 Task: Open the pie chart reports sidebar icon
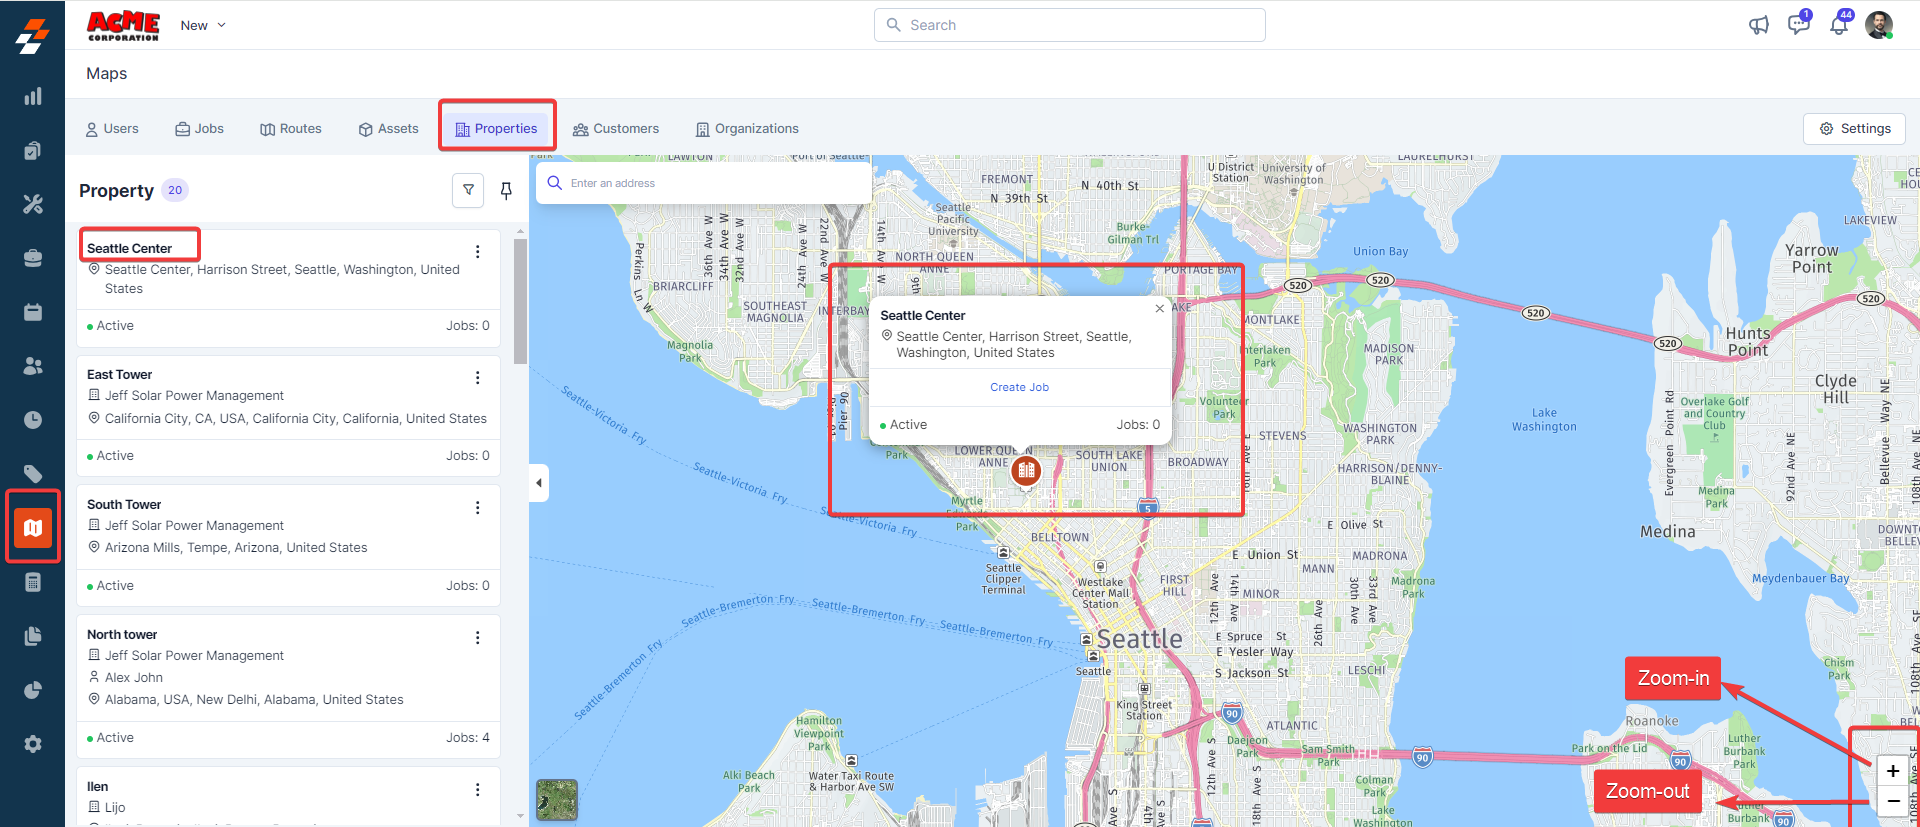point(33,690)
